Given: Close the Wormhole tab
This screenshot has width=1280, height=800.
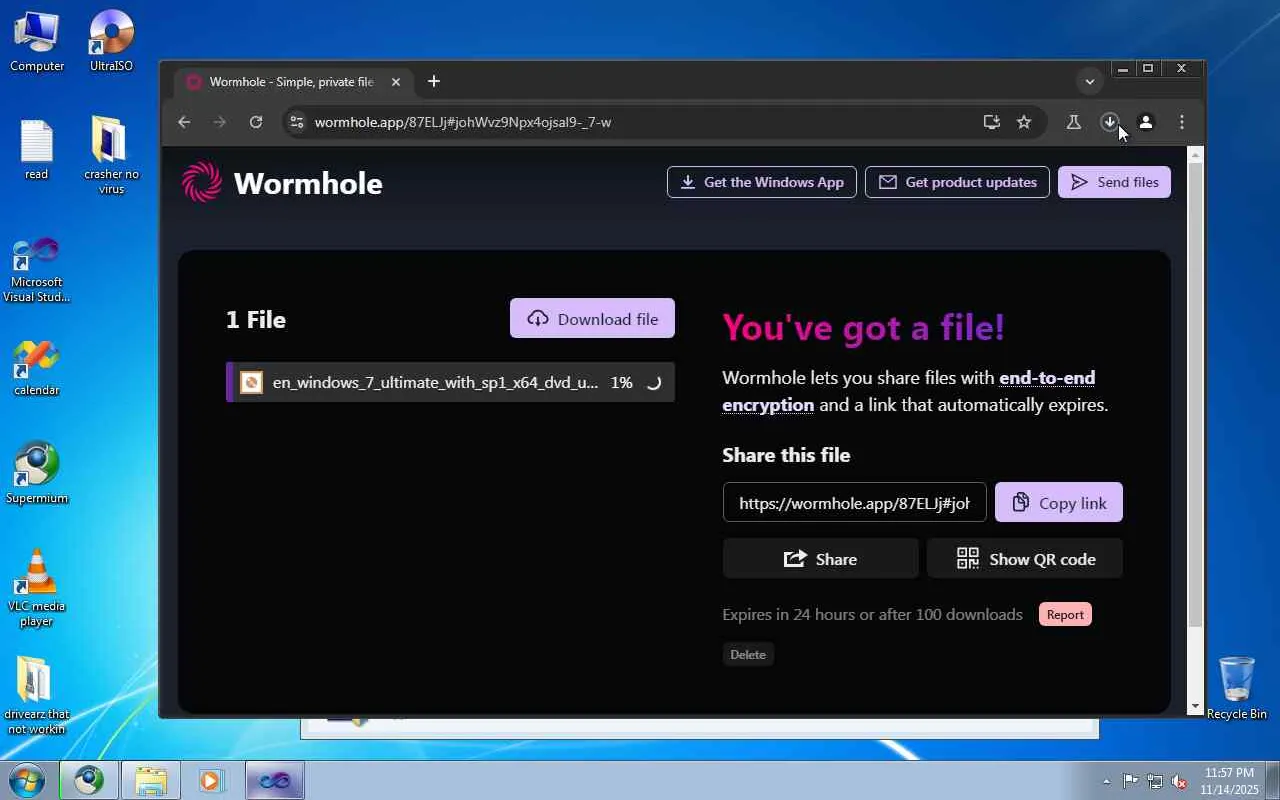Looking at the screenshot, I should point(396,82).
